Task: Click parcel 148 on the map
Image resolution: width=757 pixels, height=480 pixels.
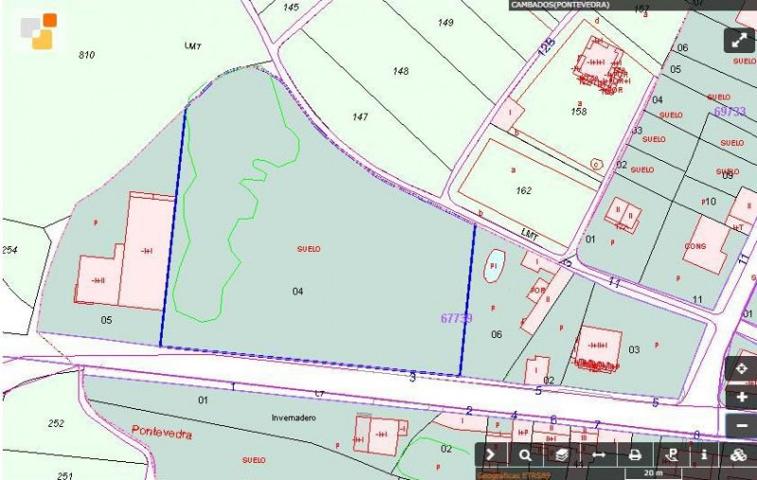Action: (x=400, y=72)
